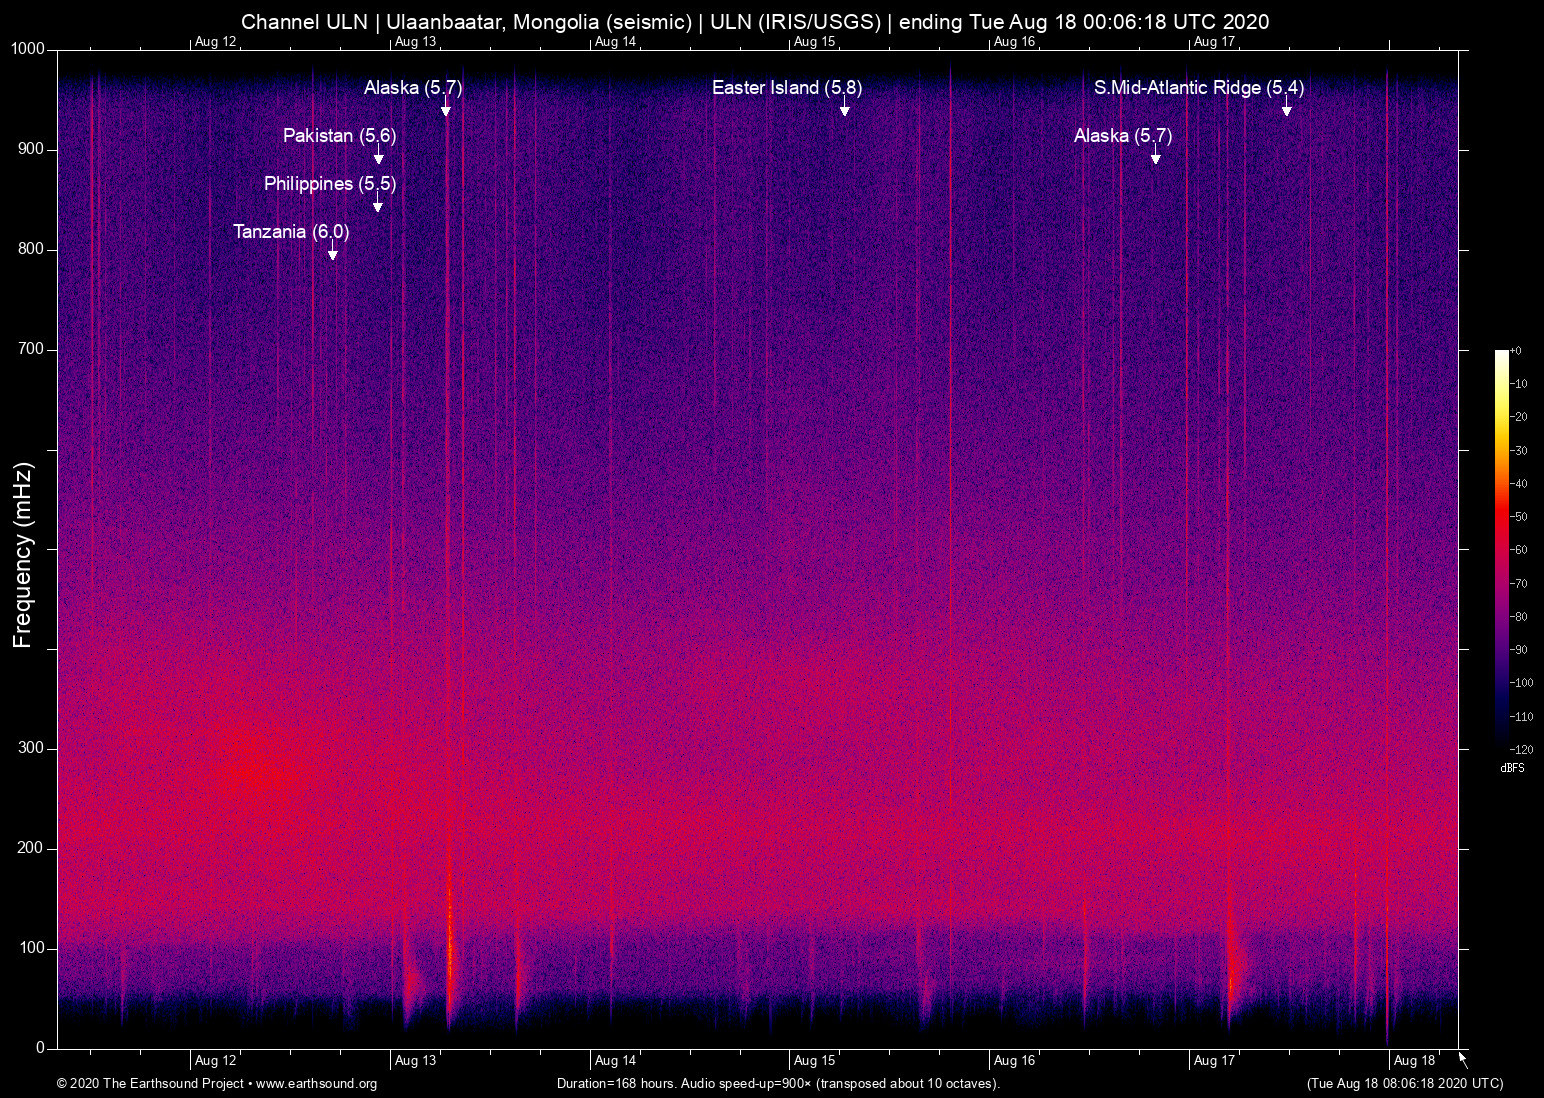Image resolution: width=1544 pixels, height=1098 pixels.
Task: Open the www.earthsound.org link in the footer
Action: tap(316, 1084)
